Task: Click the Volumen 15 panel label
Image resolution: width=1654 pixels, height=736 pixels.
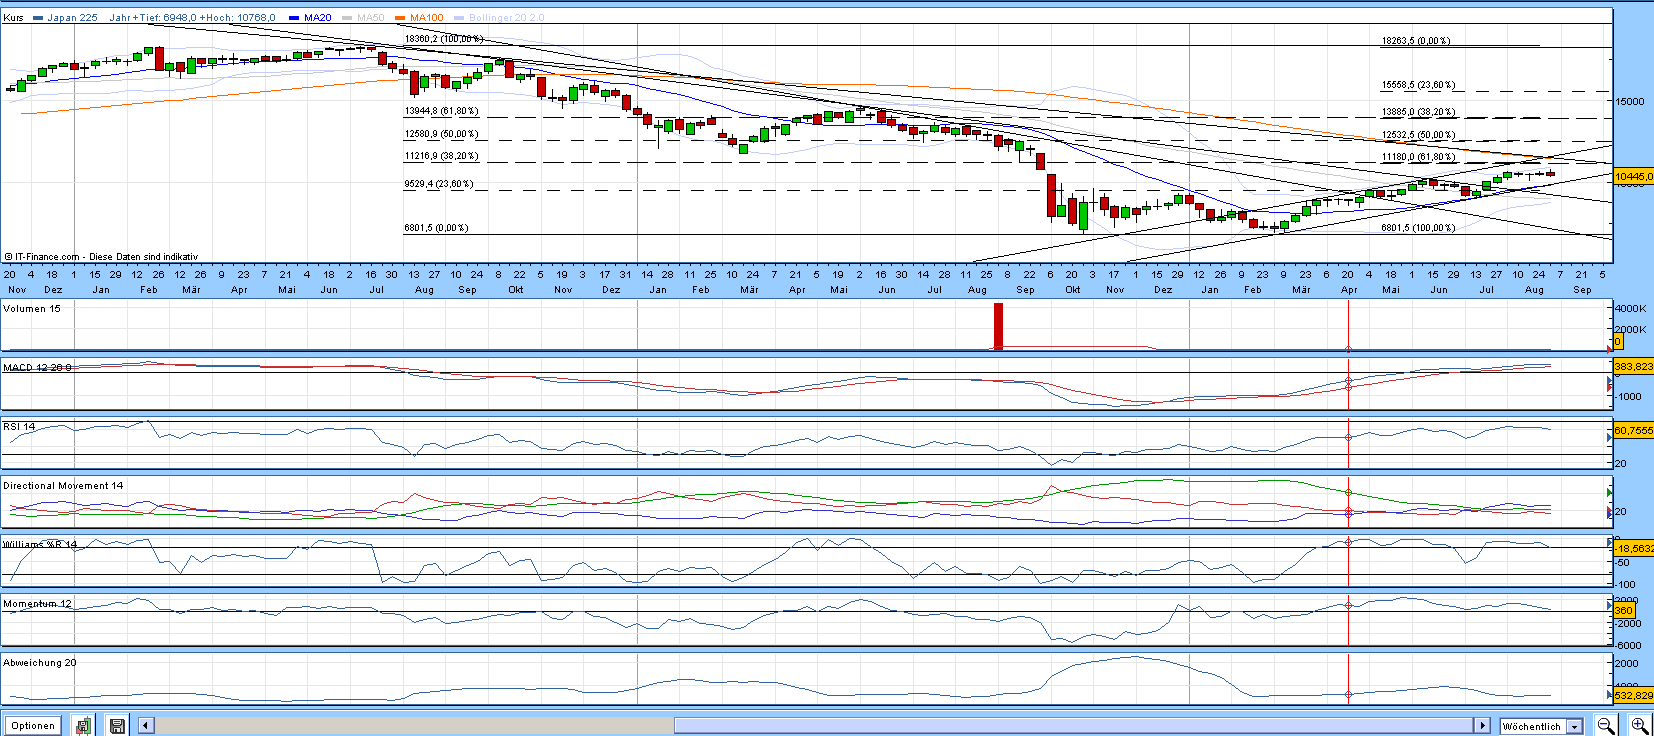Action: click(x=32, y=309)
